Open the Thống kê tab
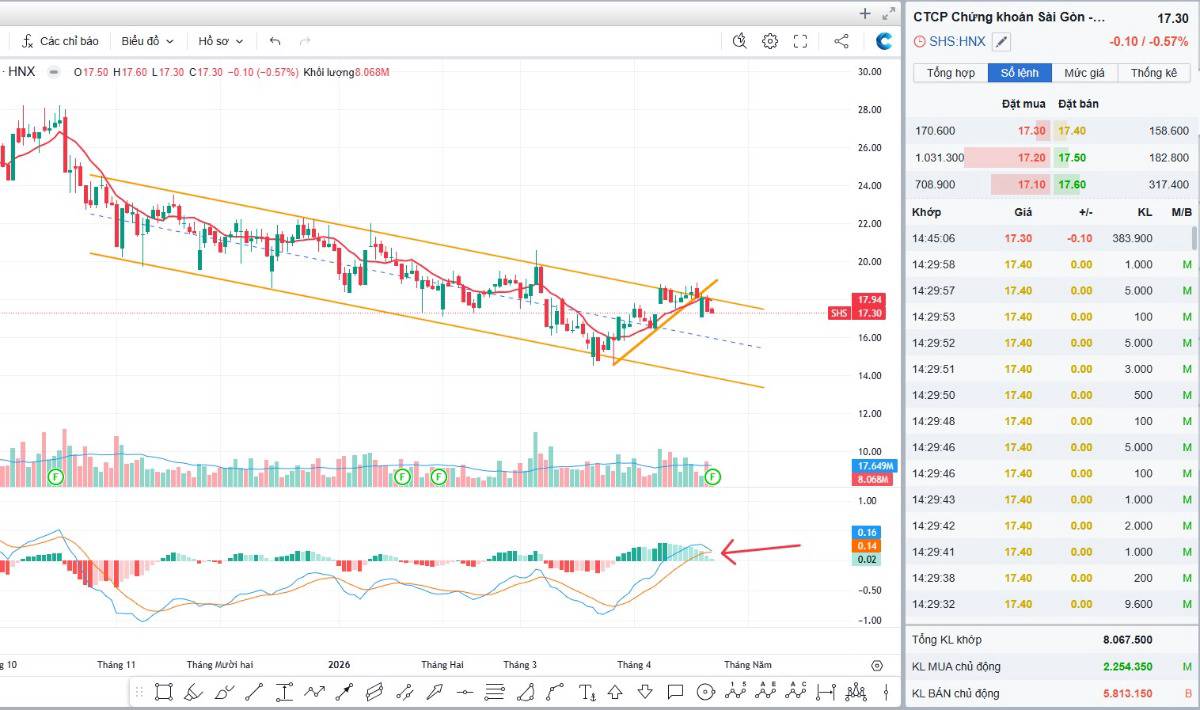 (x=1153, y=73)
